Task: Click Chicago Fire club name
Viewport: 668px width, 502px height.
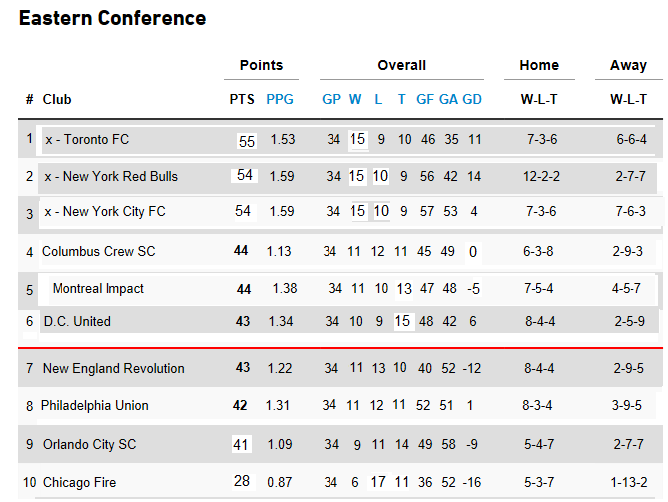Action: click(x=79, y=483)
